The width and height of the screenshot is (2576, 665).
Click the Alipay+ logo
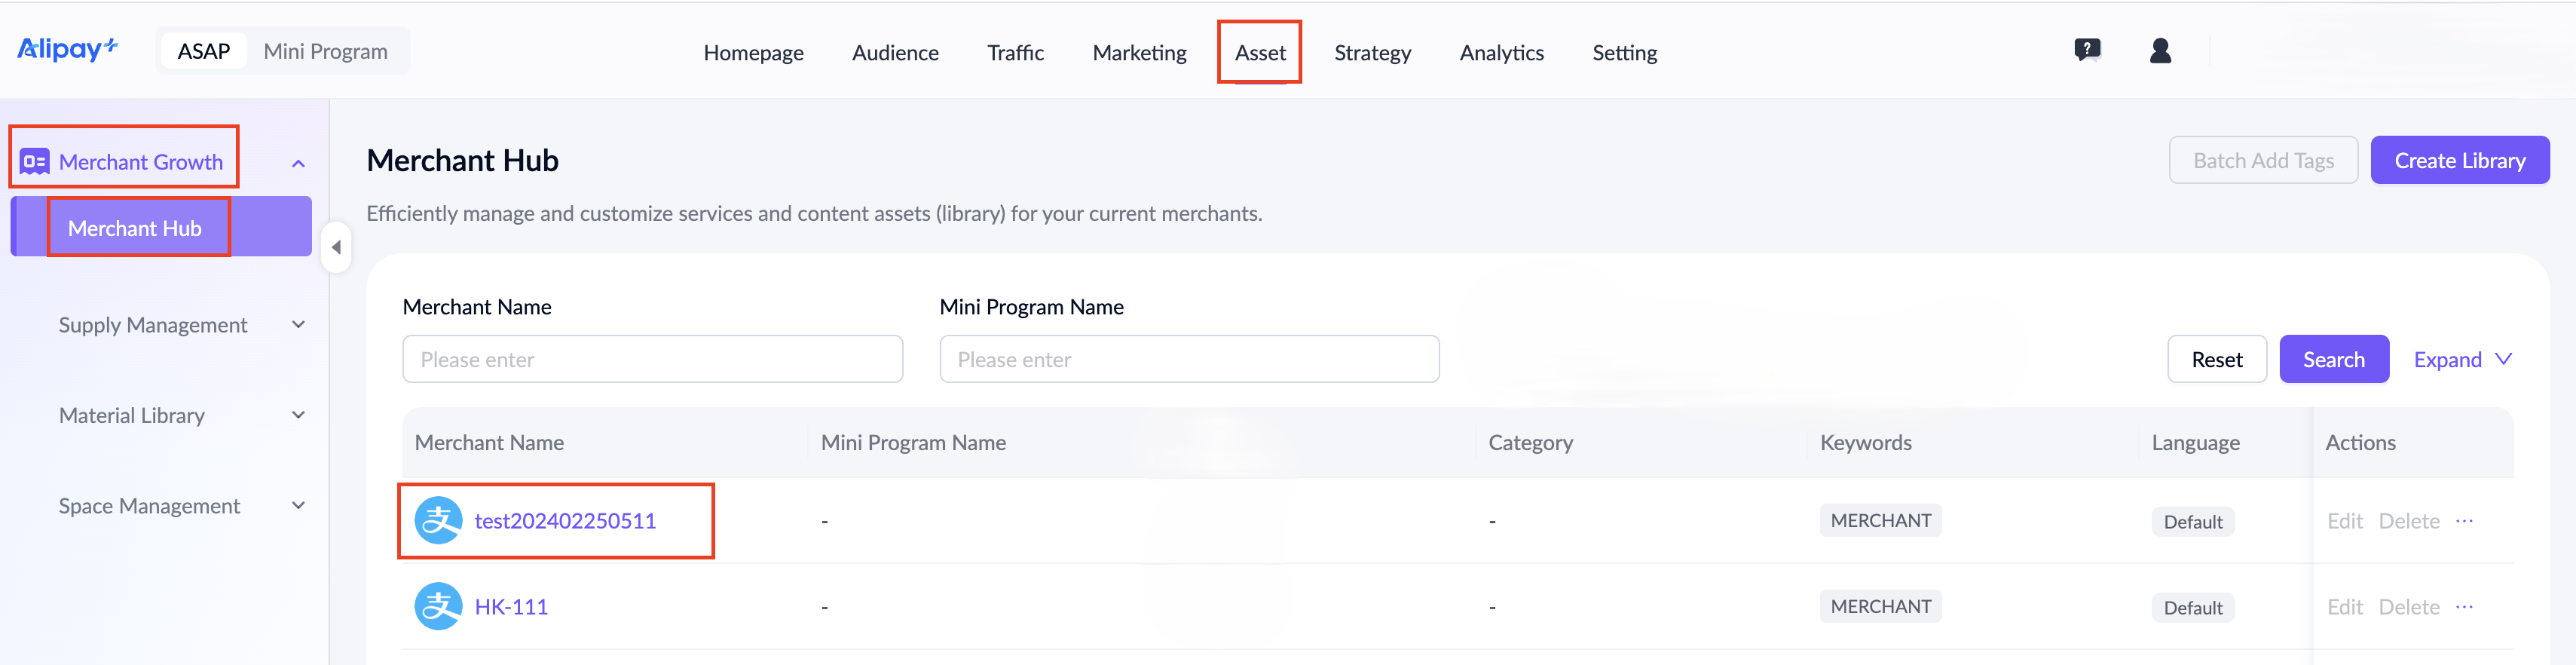coord(68,49)
